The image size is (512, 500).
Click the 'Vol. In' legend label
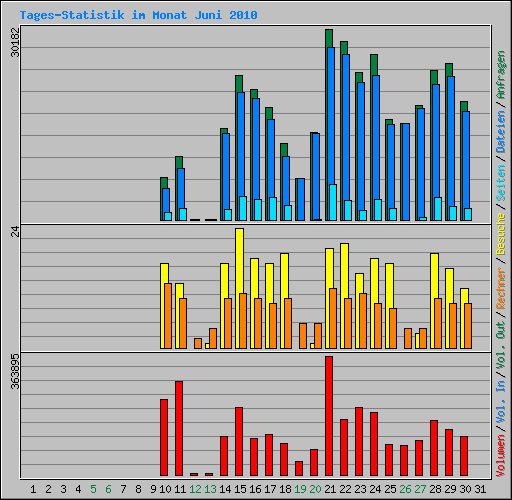point(501,403)
